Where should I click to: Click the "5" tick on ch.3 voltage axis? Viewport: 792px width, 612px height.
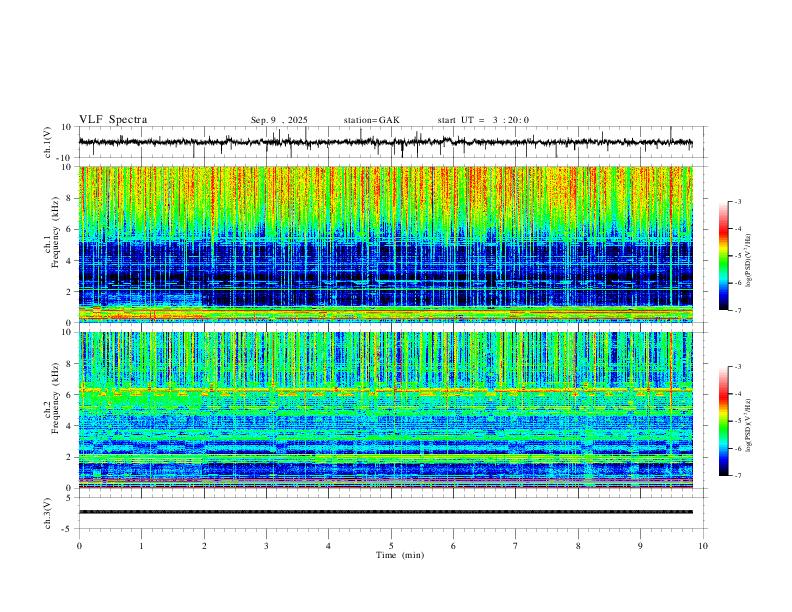pos(70,498)
